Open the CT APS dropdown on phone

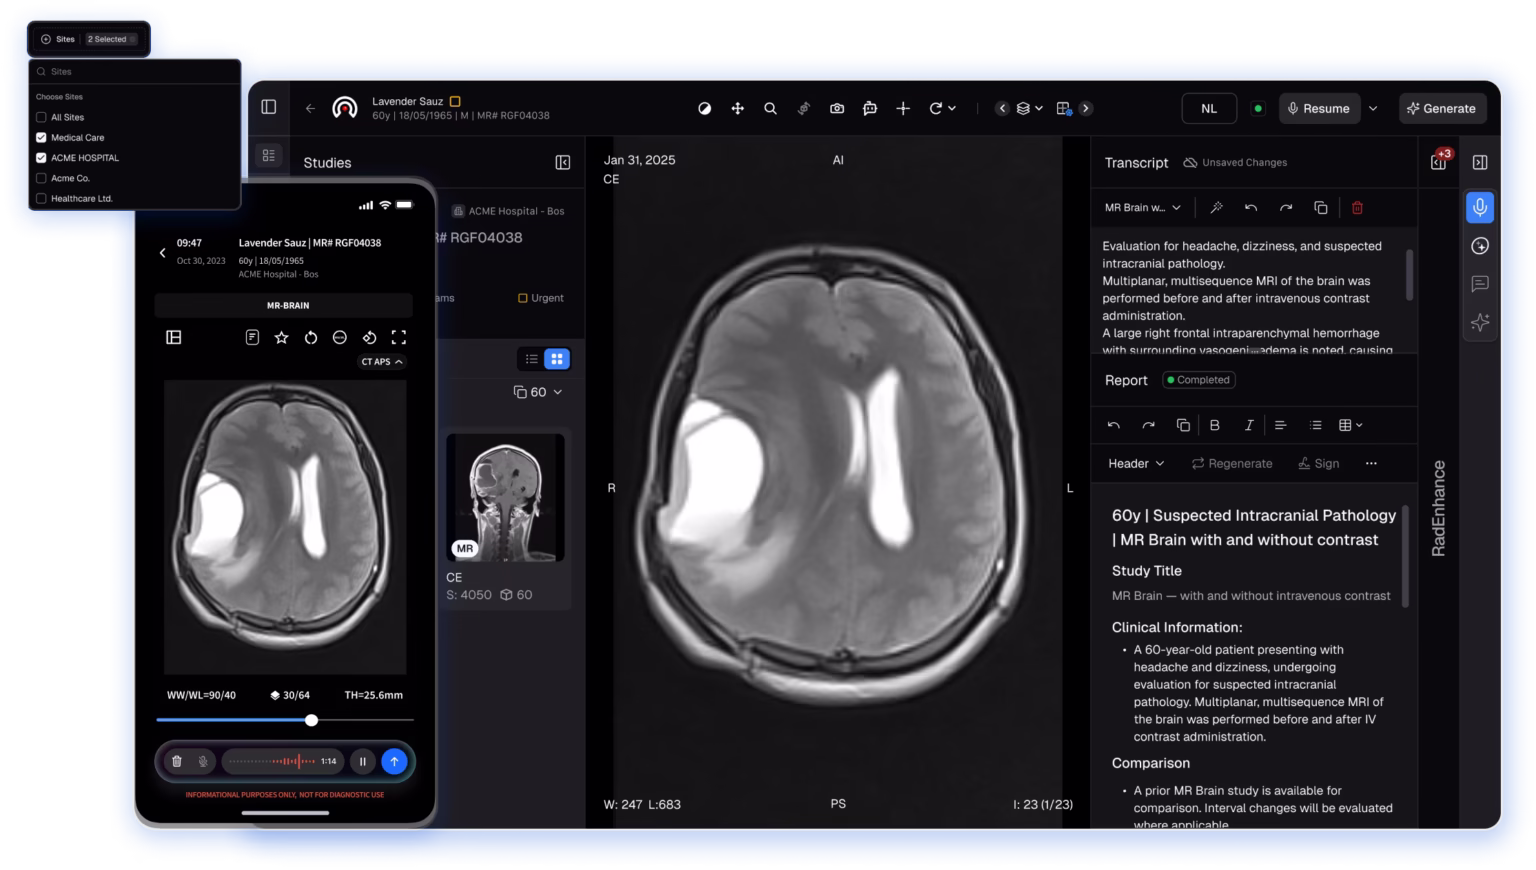click(x=382, y=362)
